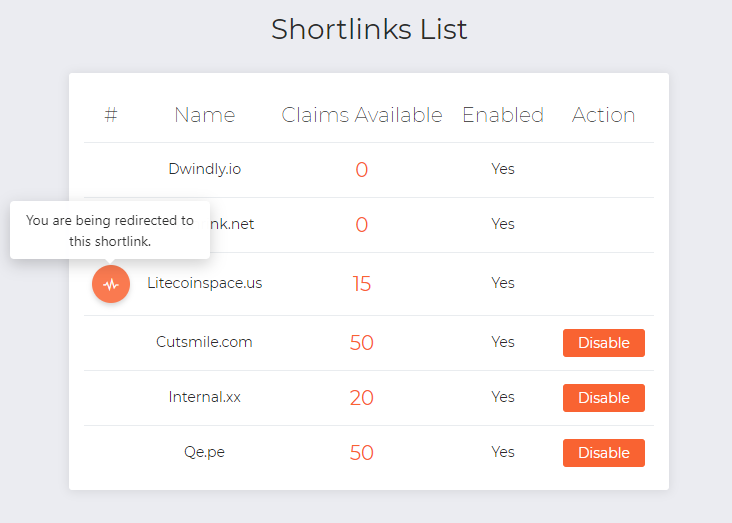Click the 15 claims count for Litecoinspace.us
This screenshot has width=732, height=523.
click(x=362, y=284)
